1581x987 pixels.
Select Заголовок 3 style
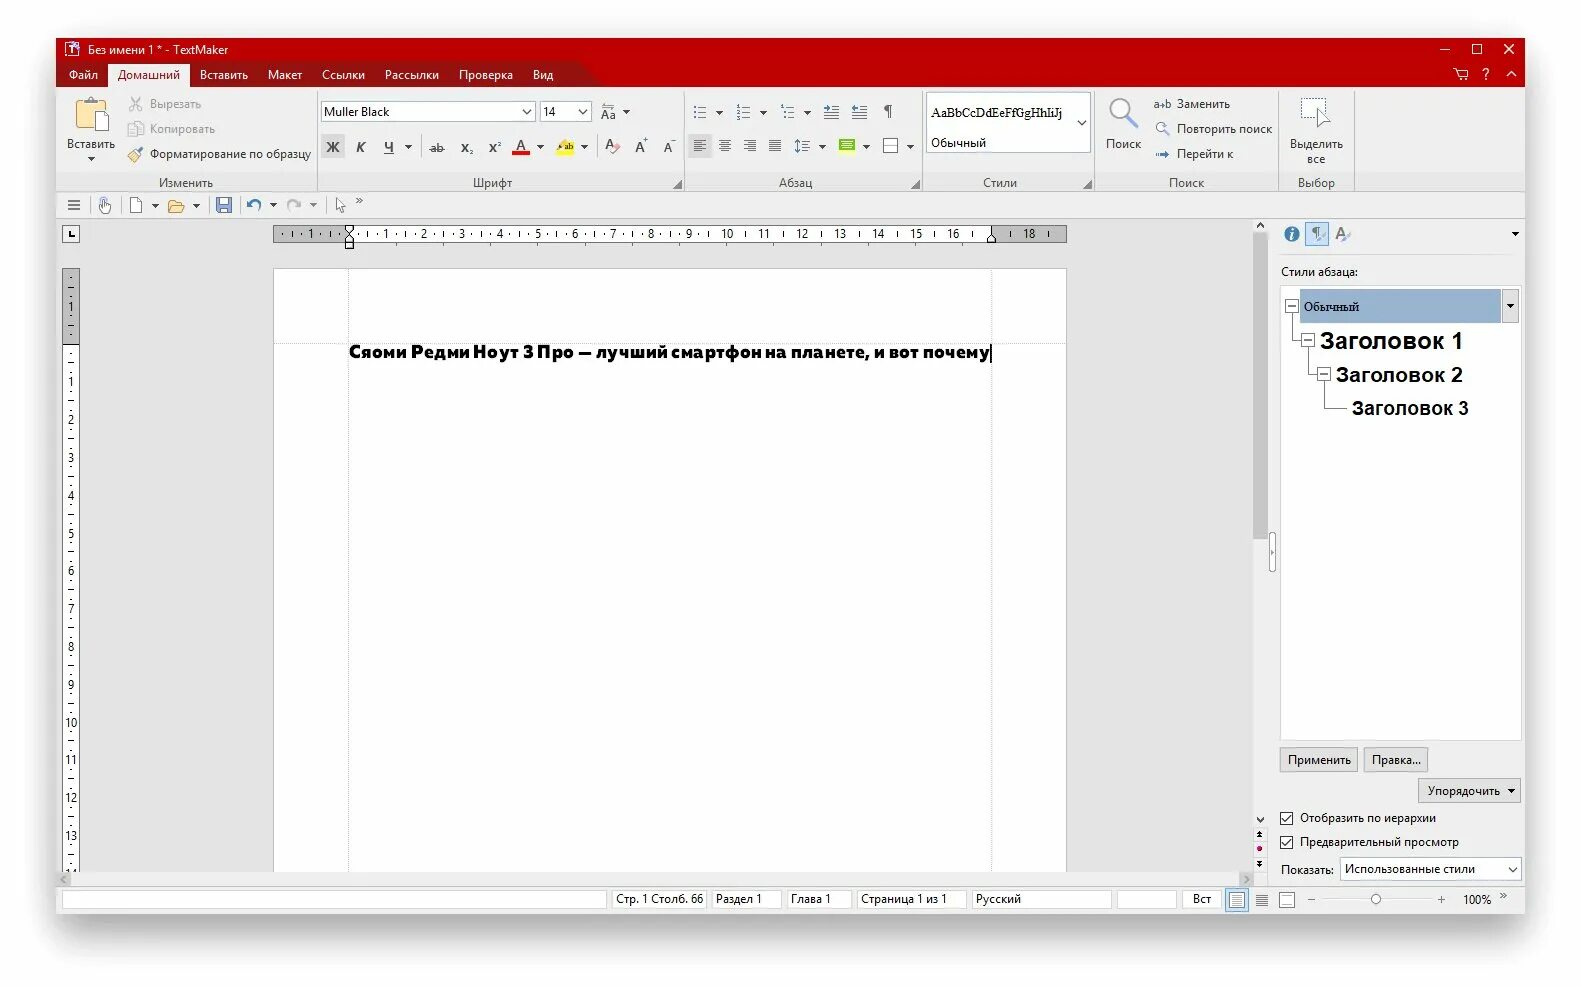click(1410, 408)
